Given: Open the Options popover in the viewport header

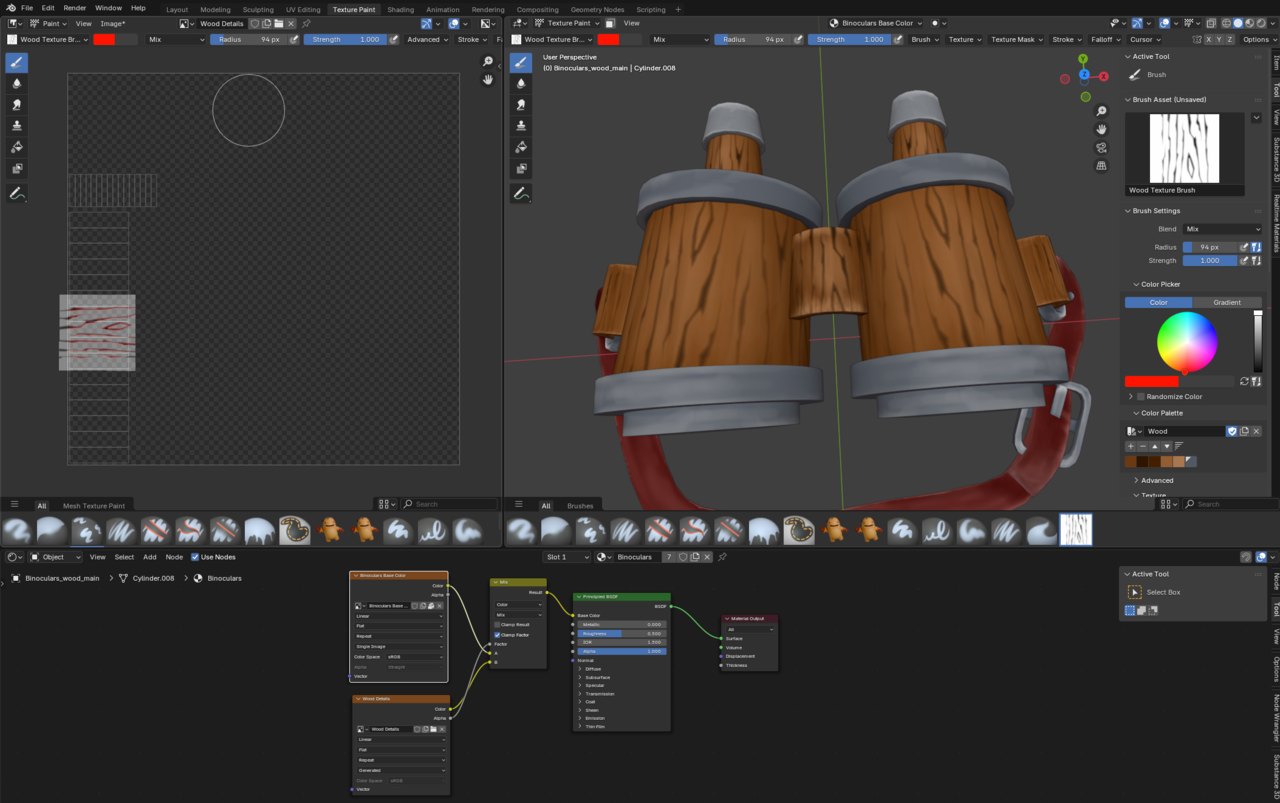Looking at the screenshot, I should [1256, 39].
